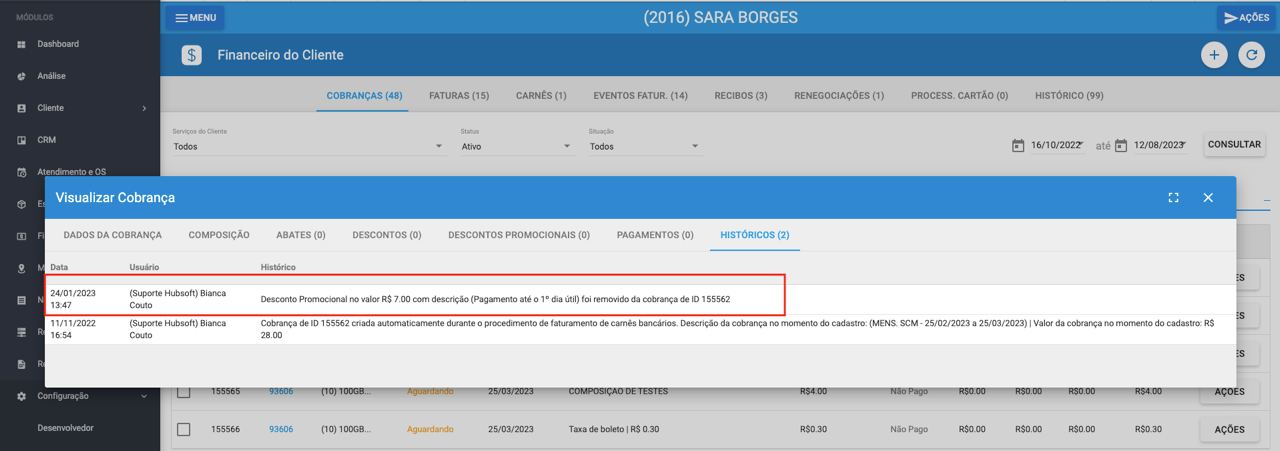Select history date 11/11/2022 16:54

pyautogui.click(x=73, y=329)
